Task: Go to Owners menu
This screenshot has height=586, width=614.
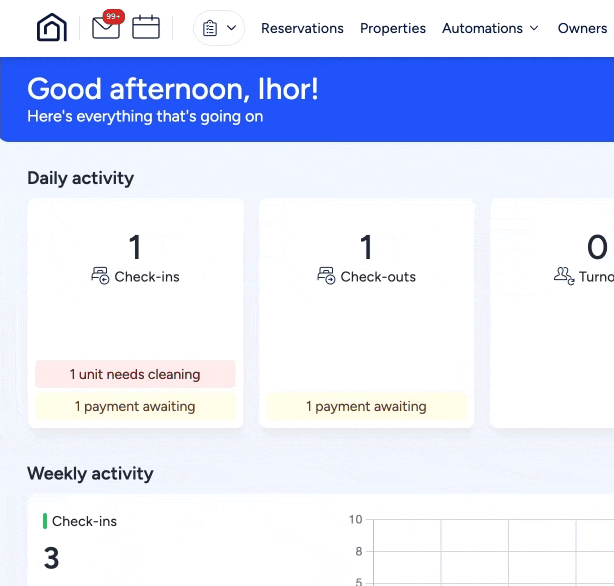Action: pos(582,28)
